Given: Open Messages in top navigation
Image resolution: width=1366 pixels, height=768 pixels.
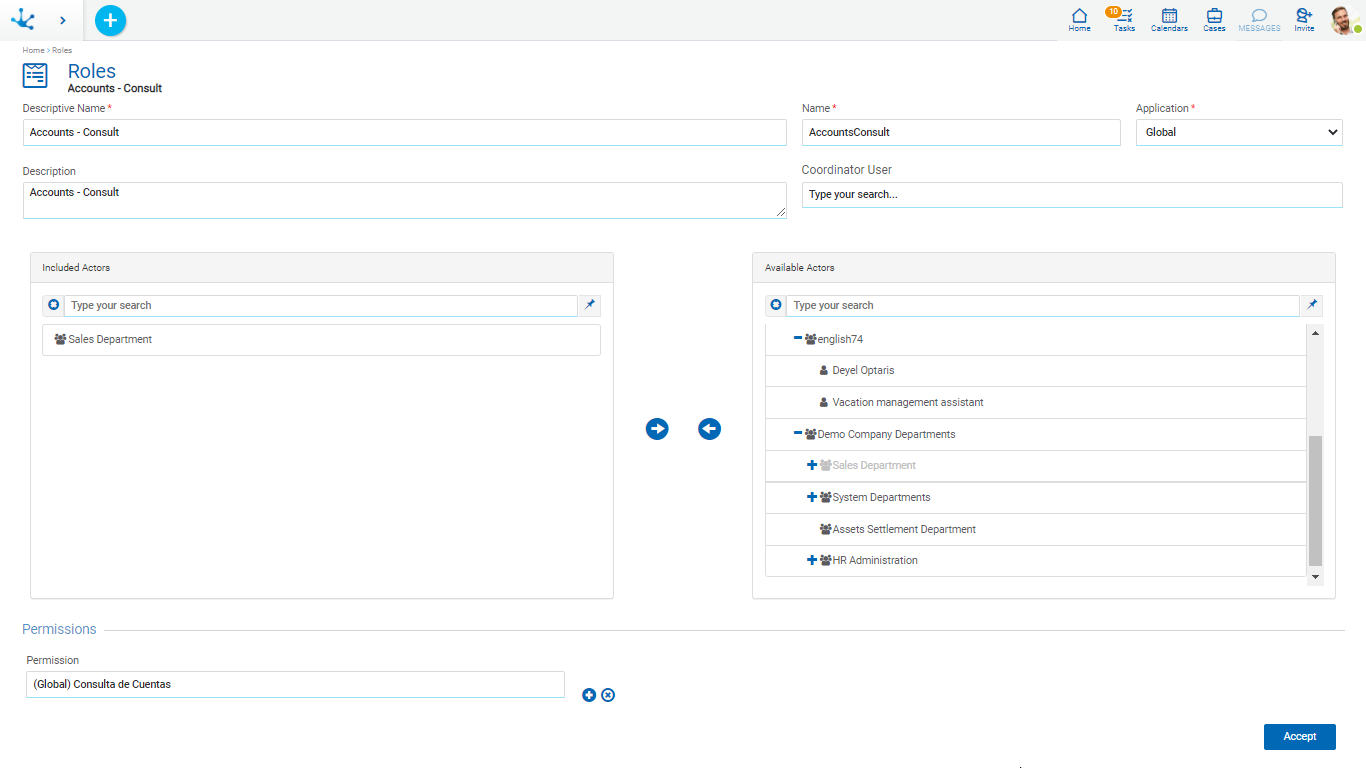Looking at the screenshot, I should (x=1259, y=19).
